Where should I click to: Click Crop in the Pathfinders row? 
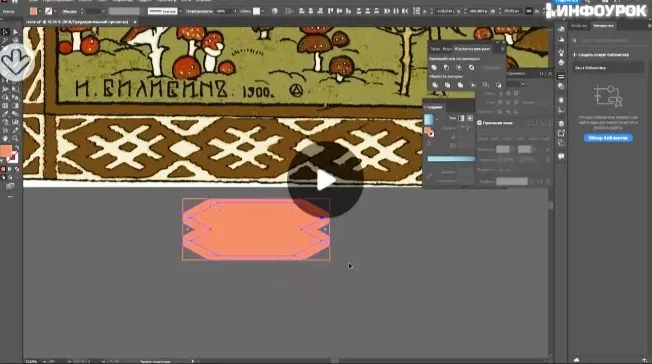point(473,85)
